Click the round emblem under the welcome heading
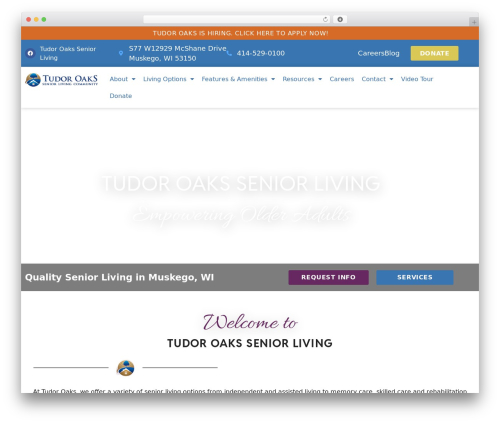Image resolution: width=500 pixels, height=423 pixels. (x=125, y=368)
